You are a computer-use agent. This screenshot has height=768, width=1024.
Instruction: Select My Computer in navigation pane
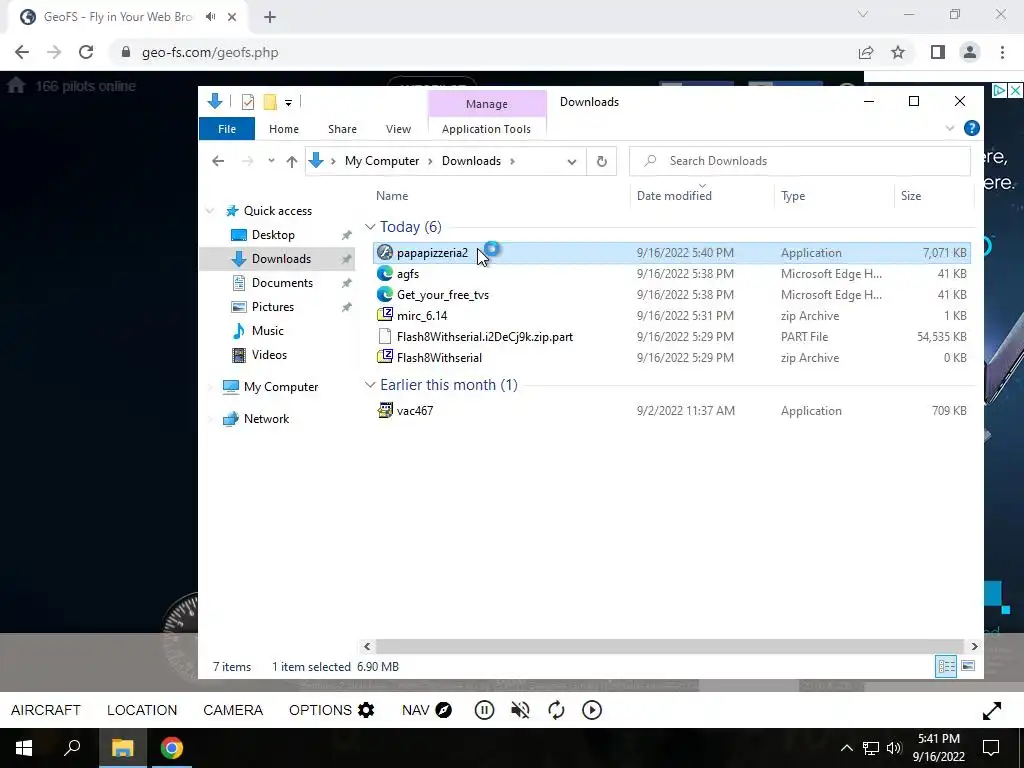[x=280, y=387]
